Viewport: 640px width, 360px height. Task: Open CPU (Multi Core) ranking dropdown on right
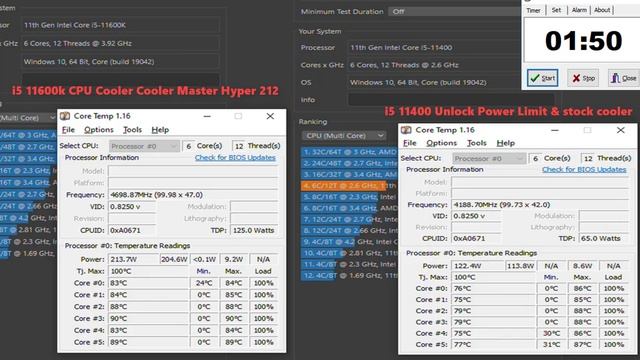pyautogui.click(x=344, y=136)
